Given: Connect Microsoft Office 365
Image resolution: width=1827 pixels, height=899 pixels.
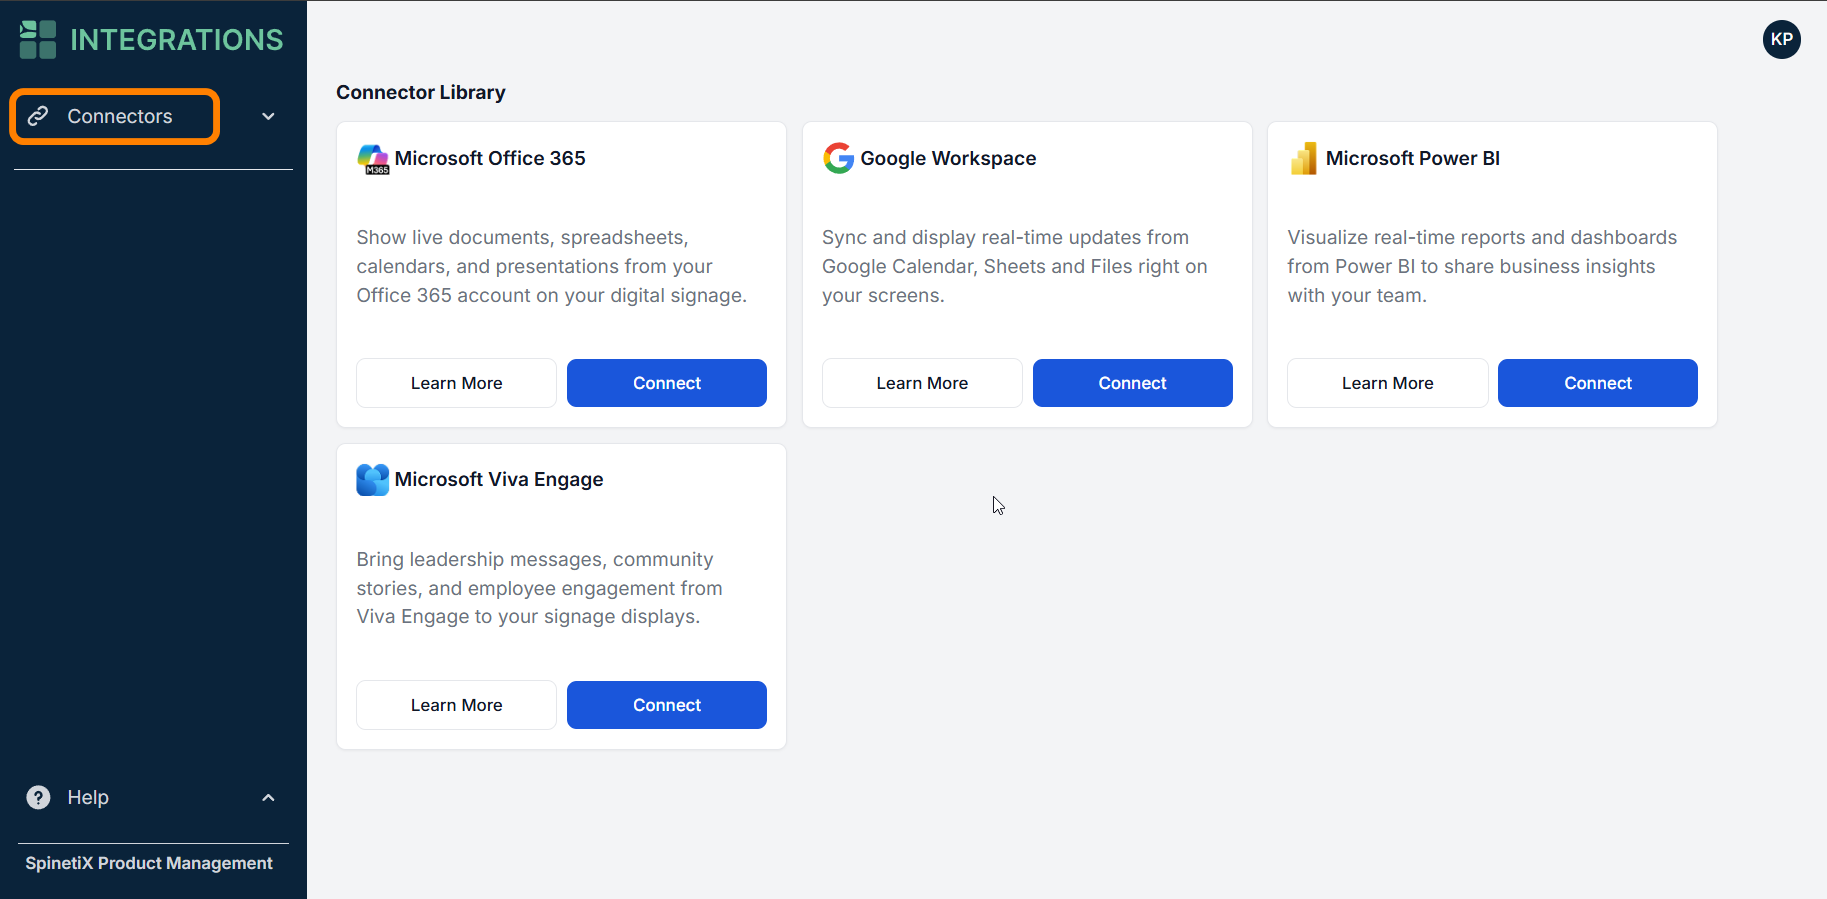Looking at the screenshot, I should tap(667, 383).
